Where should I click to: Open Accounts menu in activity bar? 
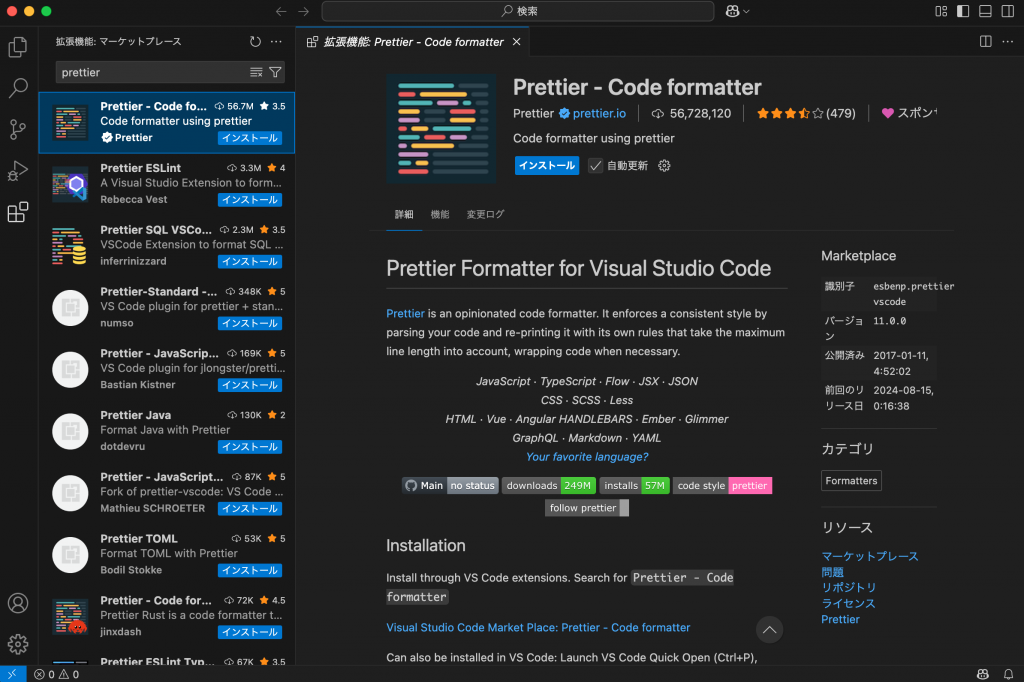18,603
